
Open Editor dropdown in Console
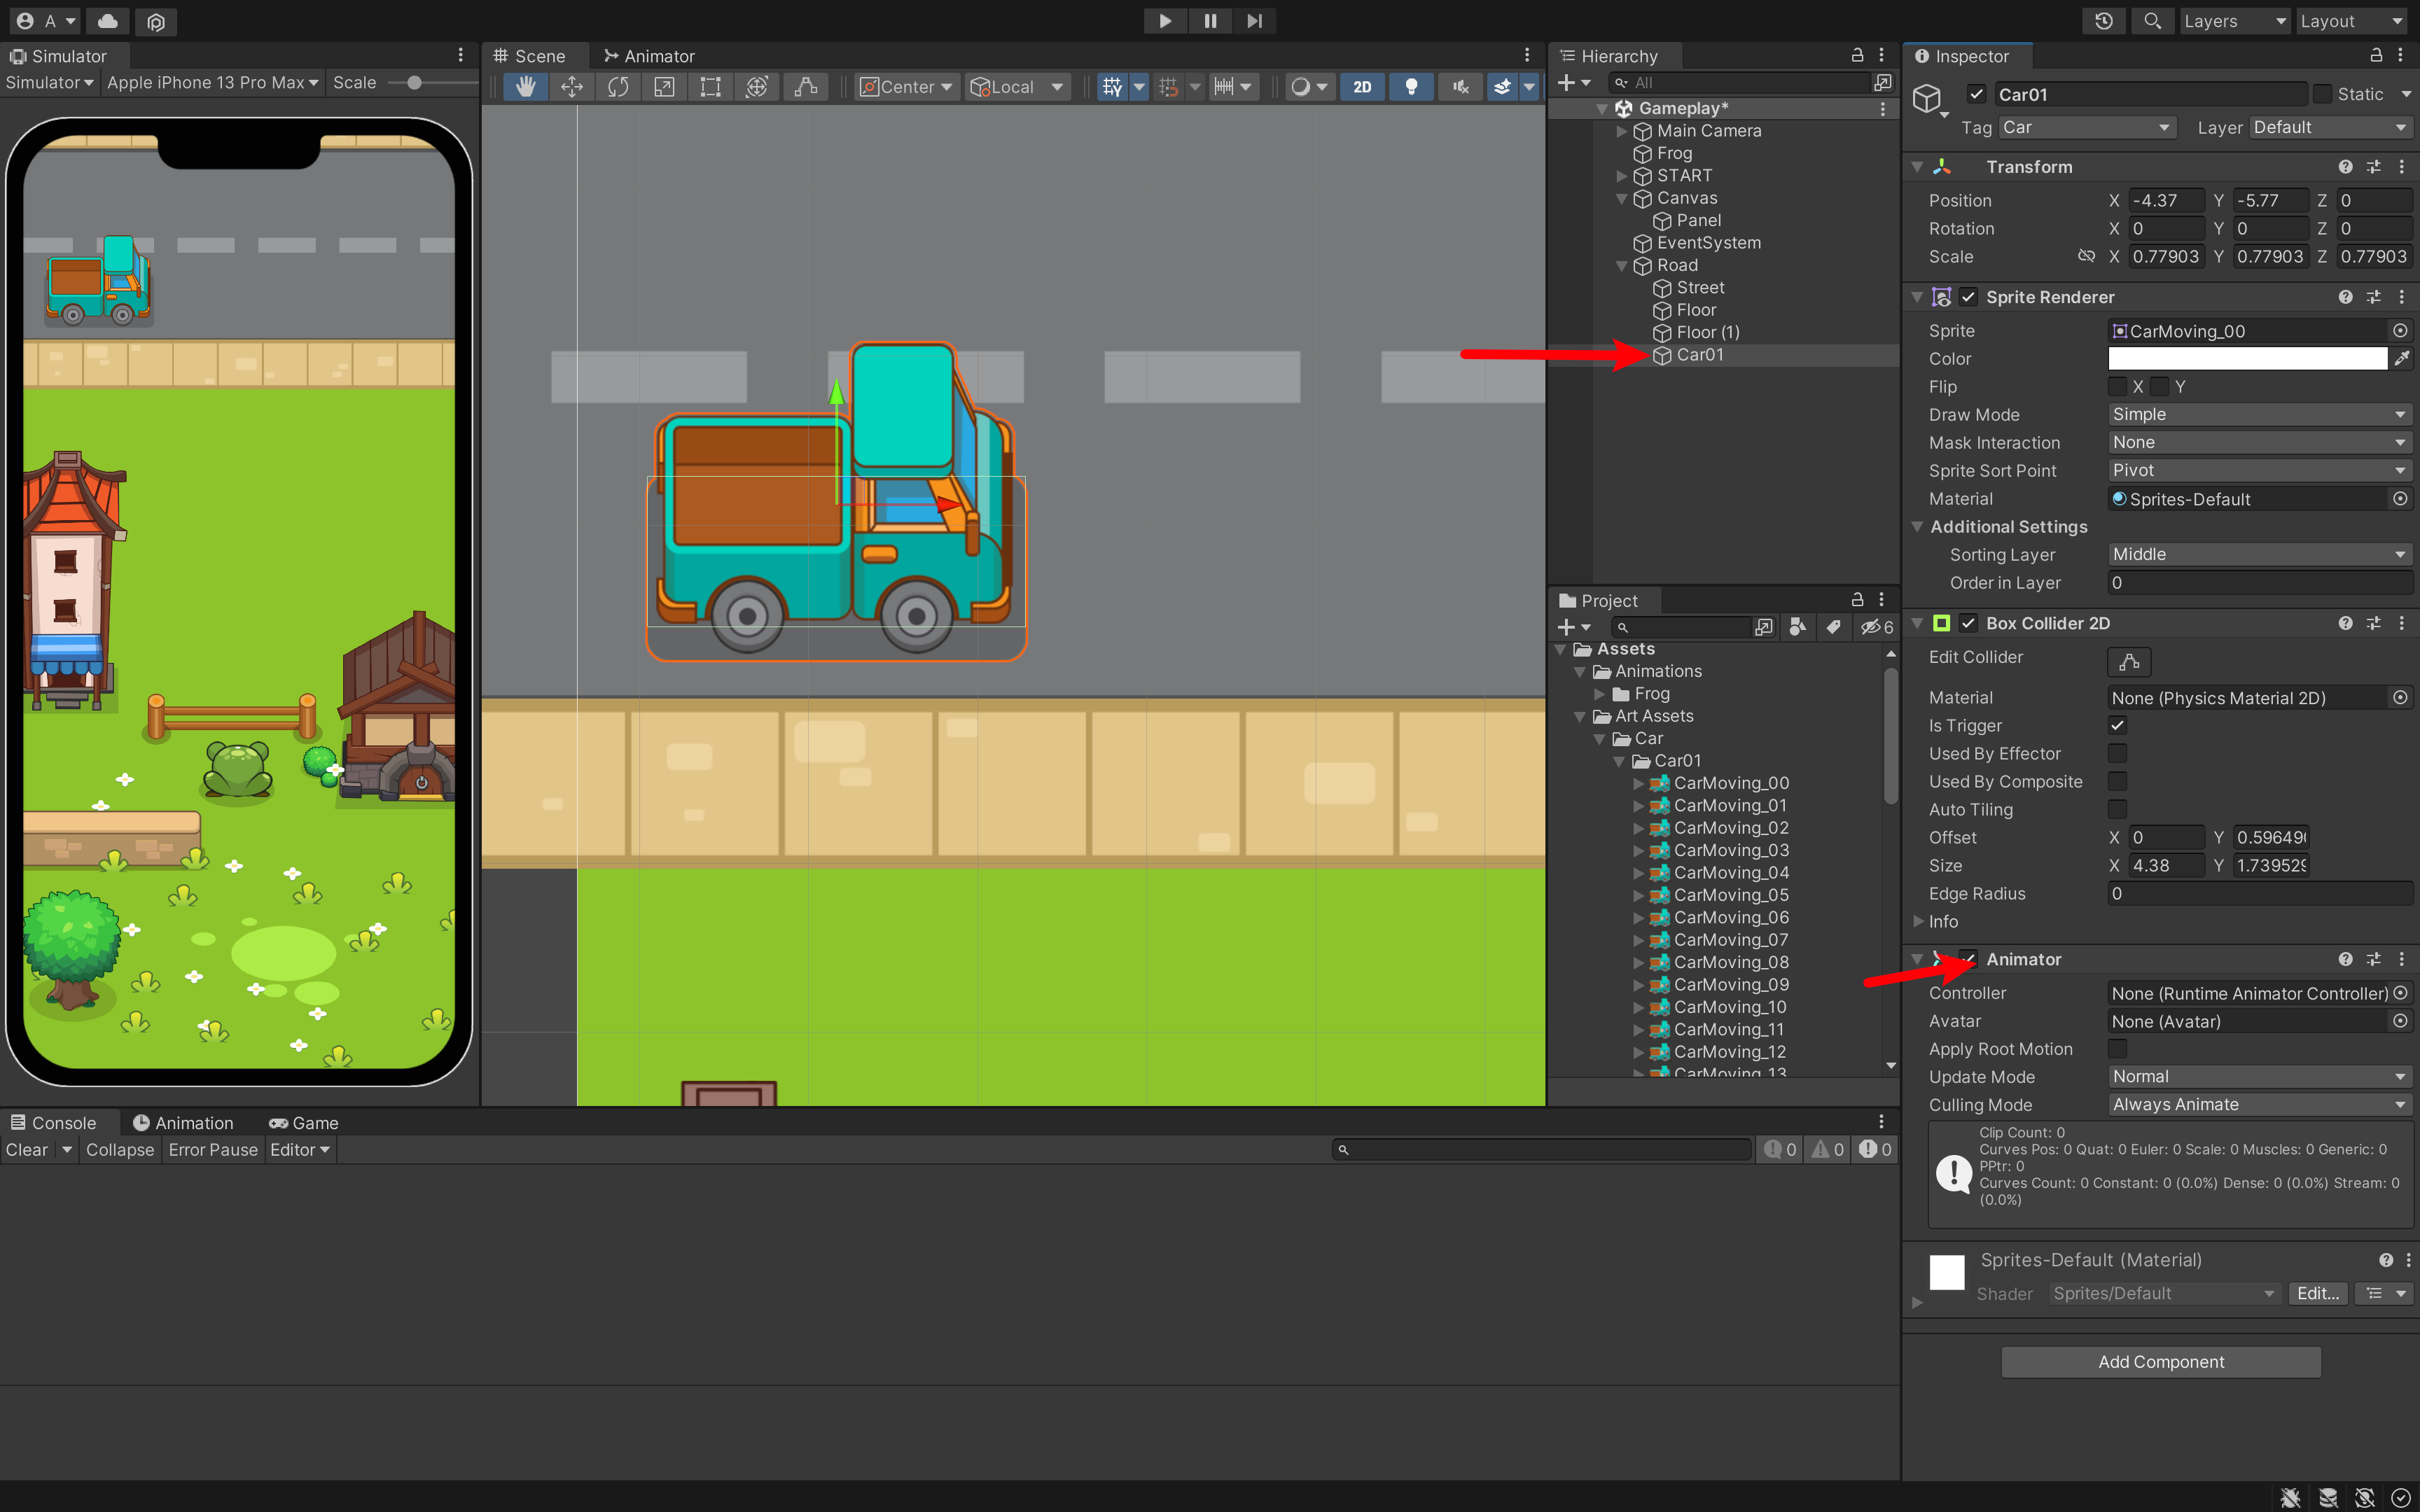(300, 1150)
